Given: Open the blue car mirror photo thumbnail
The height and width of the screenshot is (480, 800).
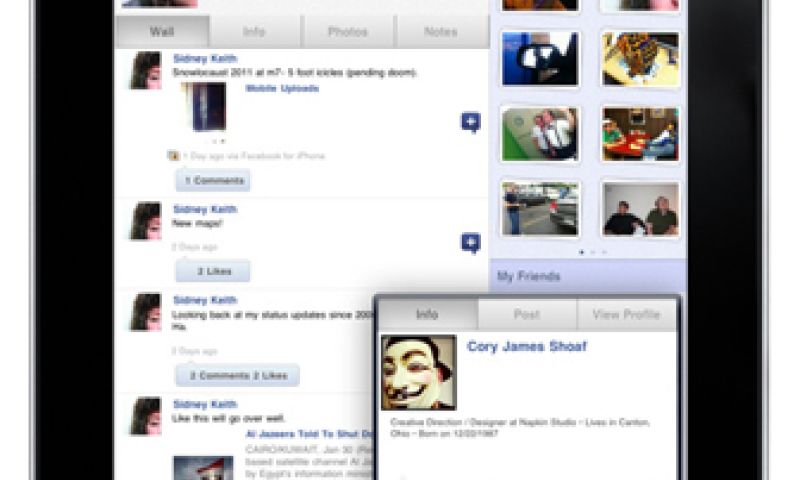Looking at the screenshot, I should pyautogui.click(x=540, y=59).
